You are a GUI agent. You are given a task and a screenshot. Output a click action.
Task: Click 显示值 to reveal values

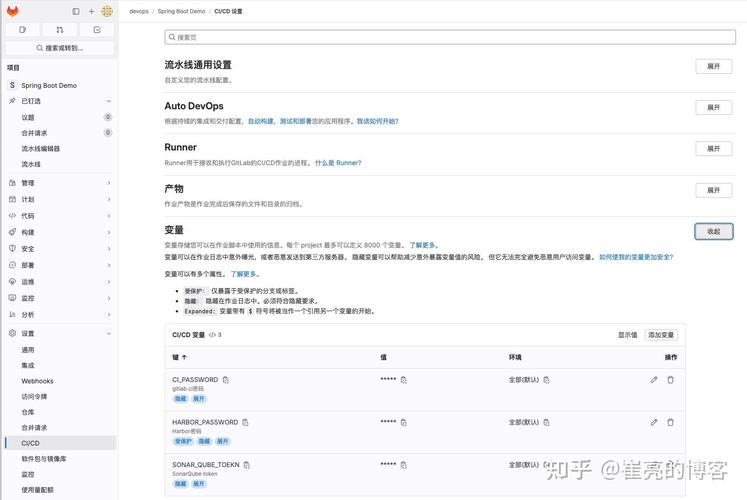627,335
